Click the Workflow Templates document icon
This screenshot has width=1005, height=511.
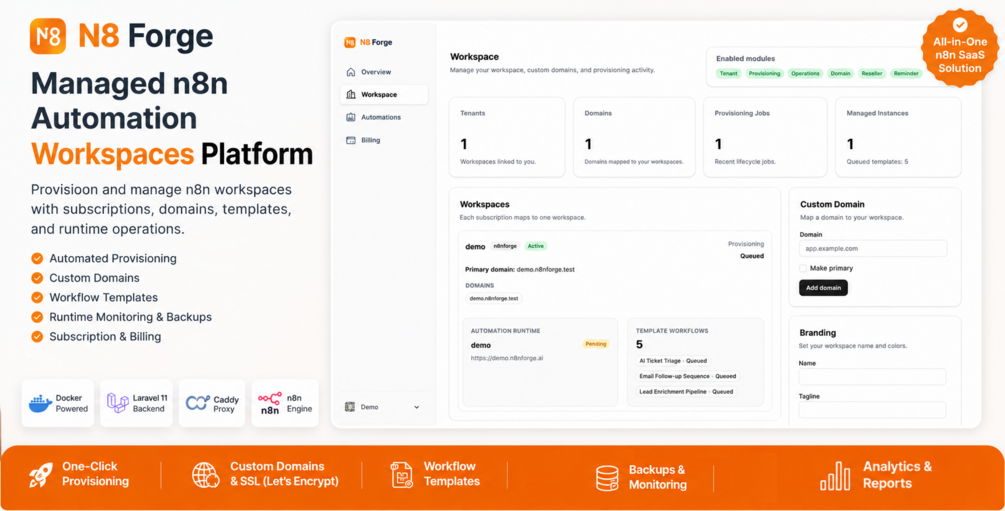(x=402, y=475)
